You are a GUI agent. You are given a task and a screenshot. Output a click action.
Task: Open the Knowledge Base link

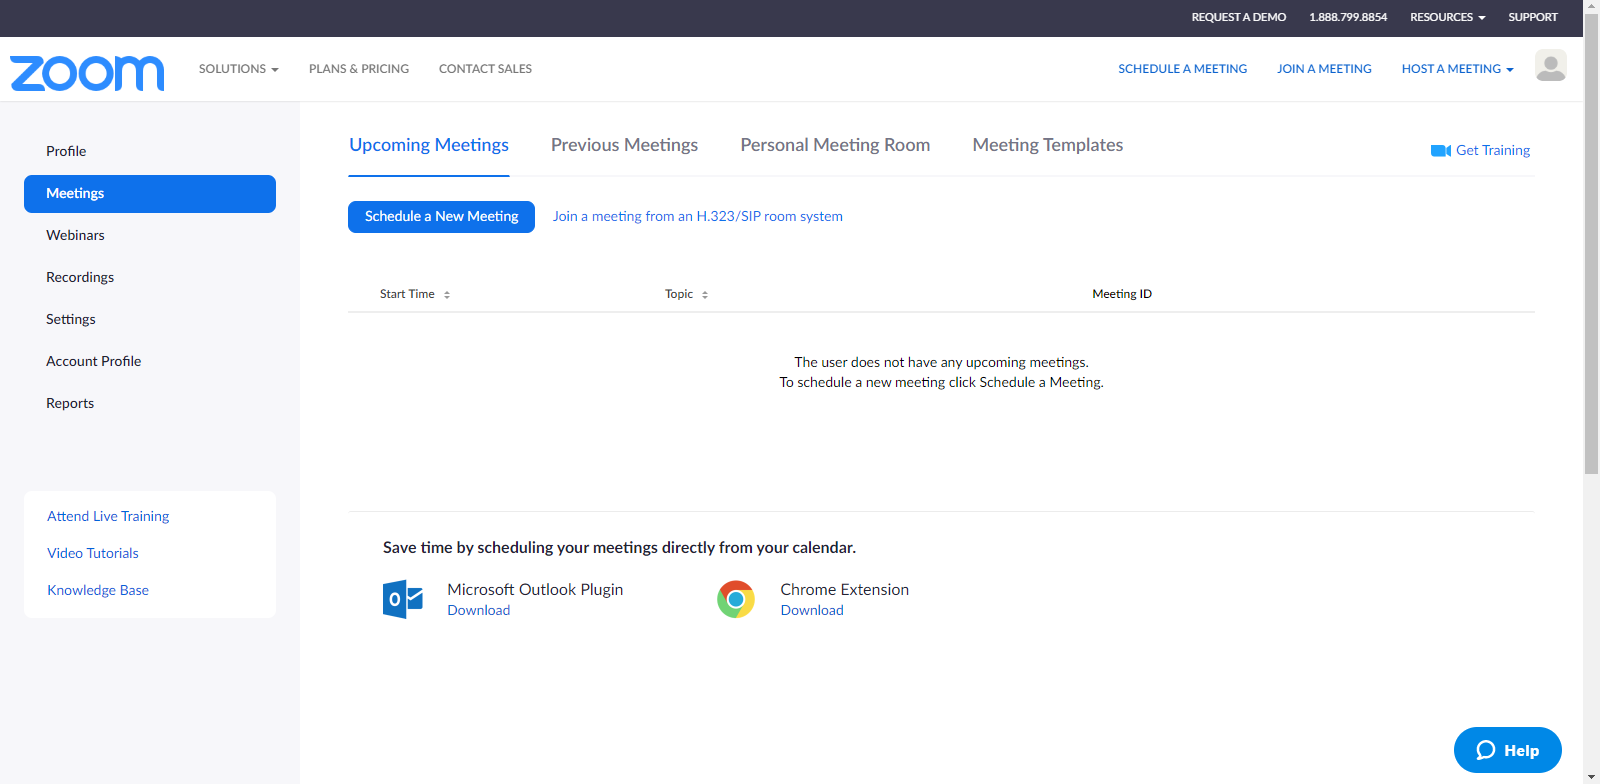(x=98, y=590)
